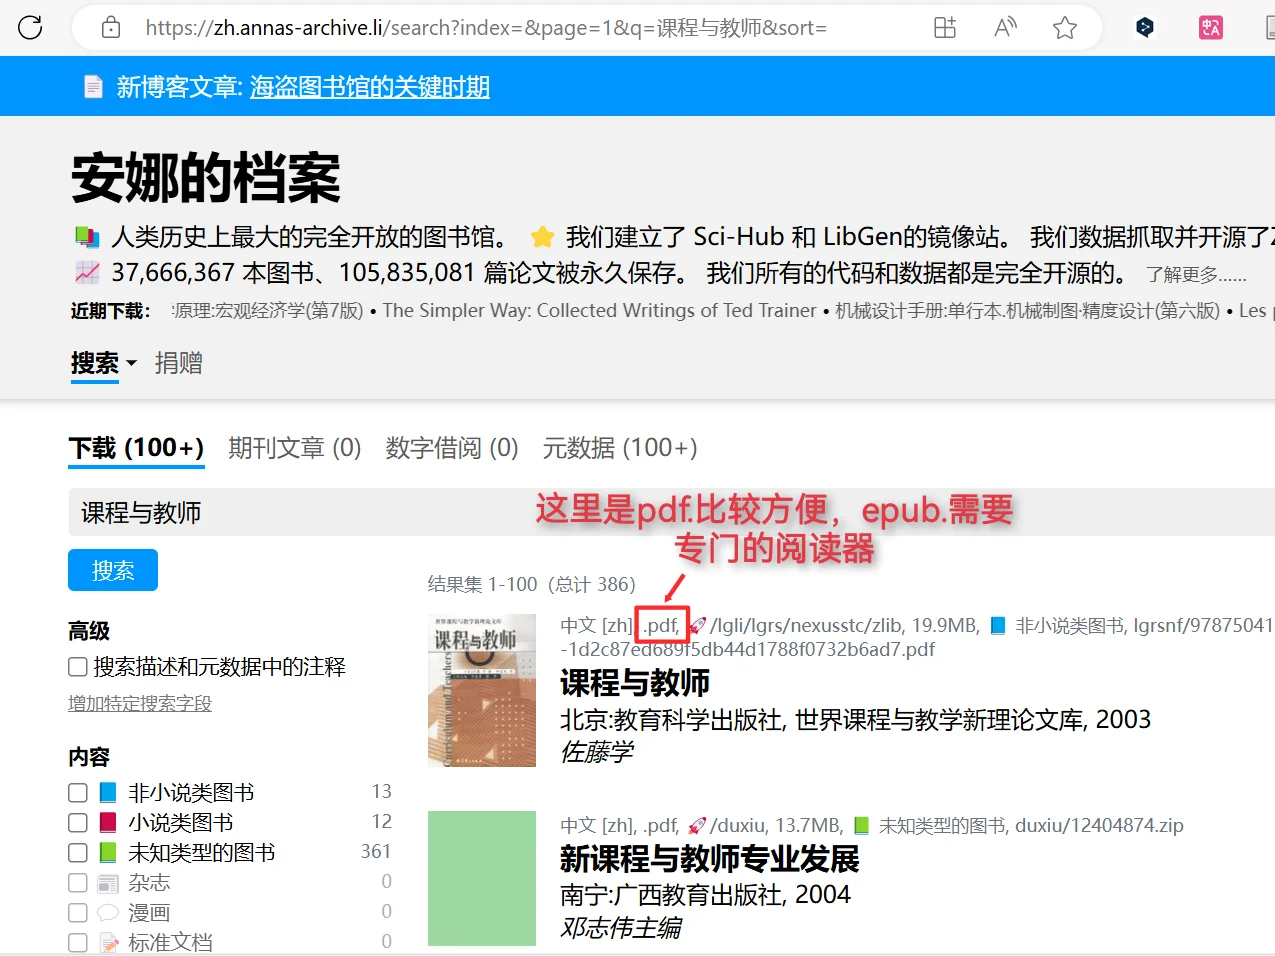Open 课程与教师 book cover thumbnail
This screenshot has width=1275, height=956.
[x=482, y=690]
